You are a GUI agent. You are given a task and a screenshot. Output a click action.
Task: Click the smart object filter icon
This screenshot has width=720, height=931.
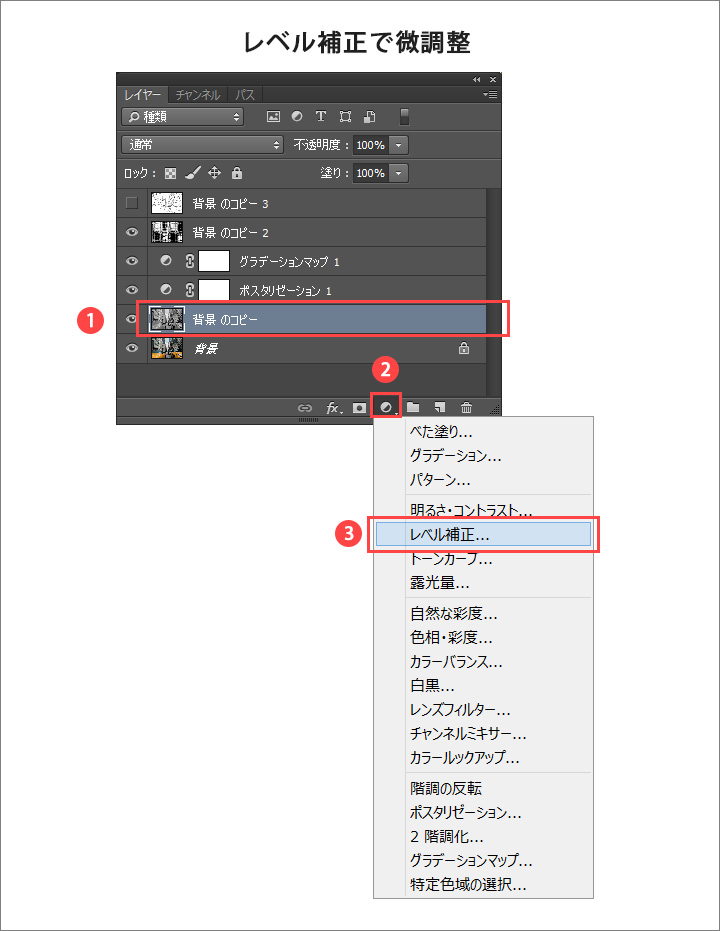point(369,116)
